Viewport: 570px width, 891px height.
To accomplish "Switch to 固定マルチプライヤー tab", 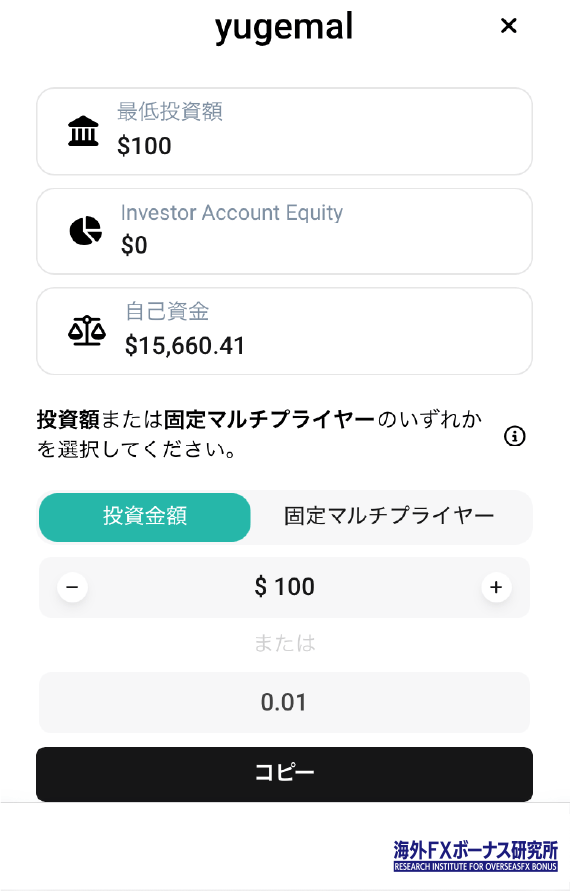I will 389,517.
